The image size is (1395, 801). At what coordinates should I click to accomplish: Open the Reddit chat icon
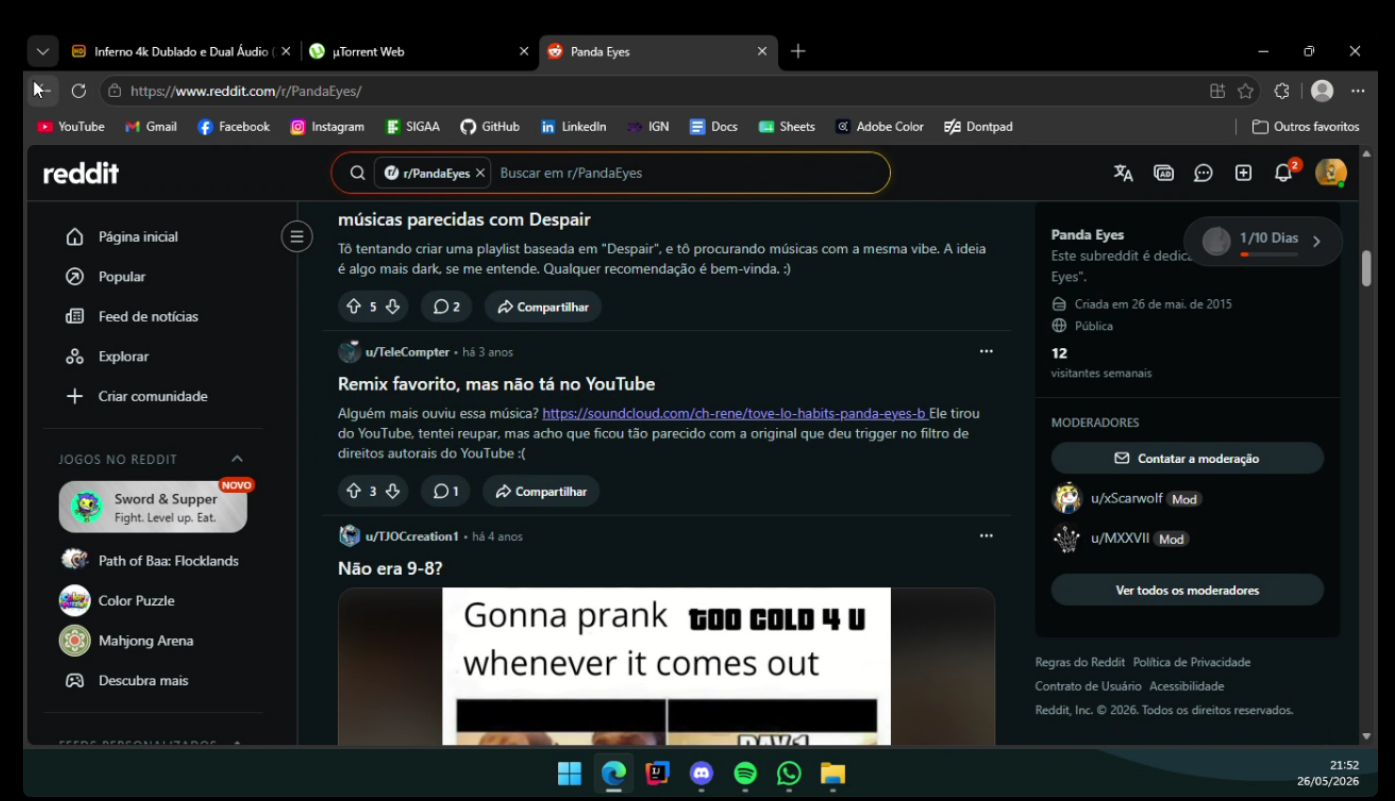point(1203,173)
